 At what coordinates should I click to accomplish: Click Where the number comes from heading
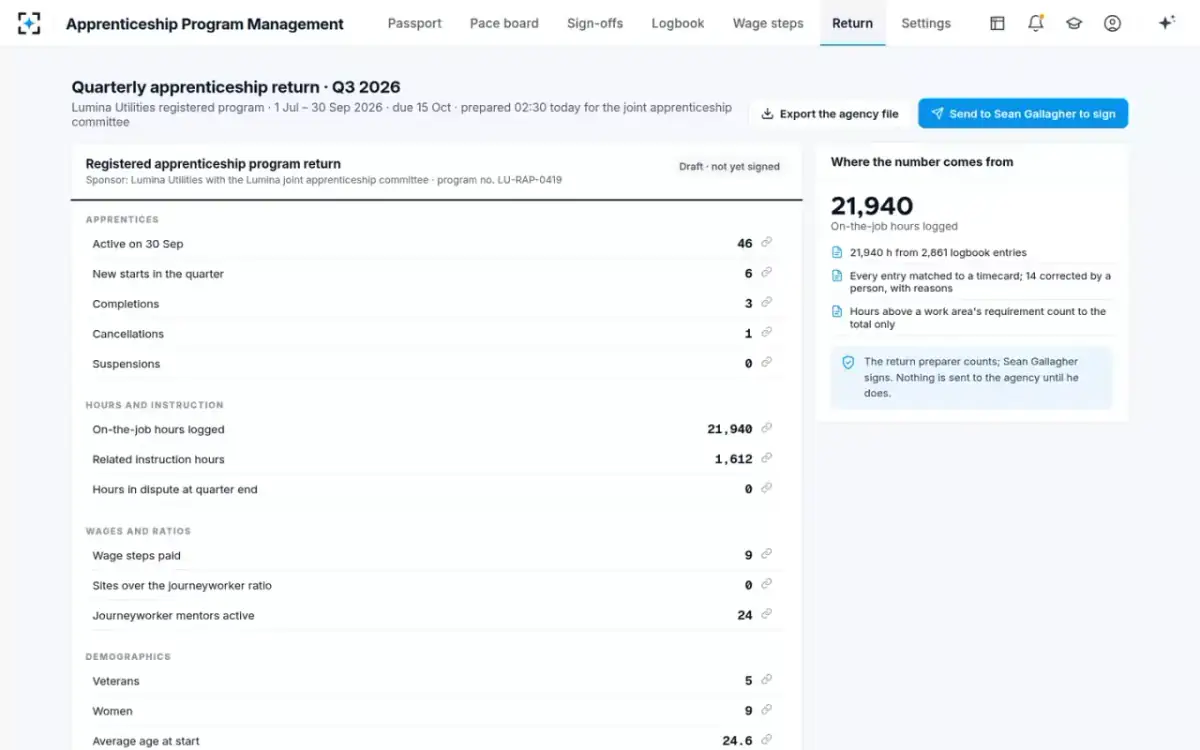922,162
